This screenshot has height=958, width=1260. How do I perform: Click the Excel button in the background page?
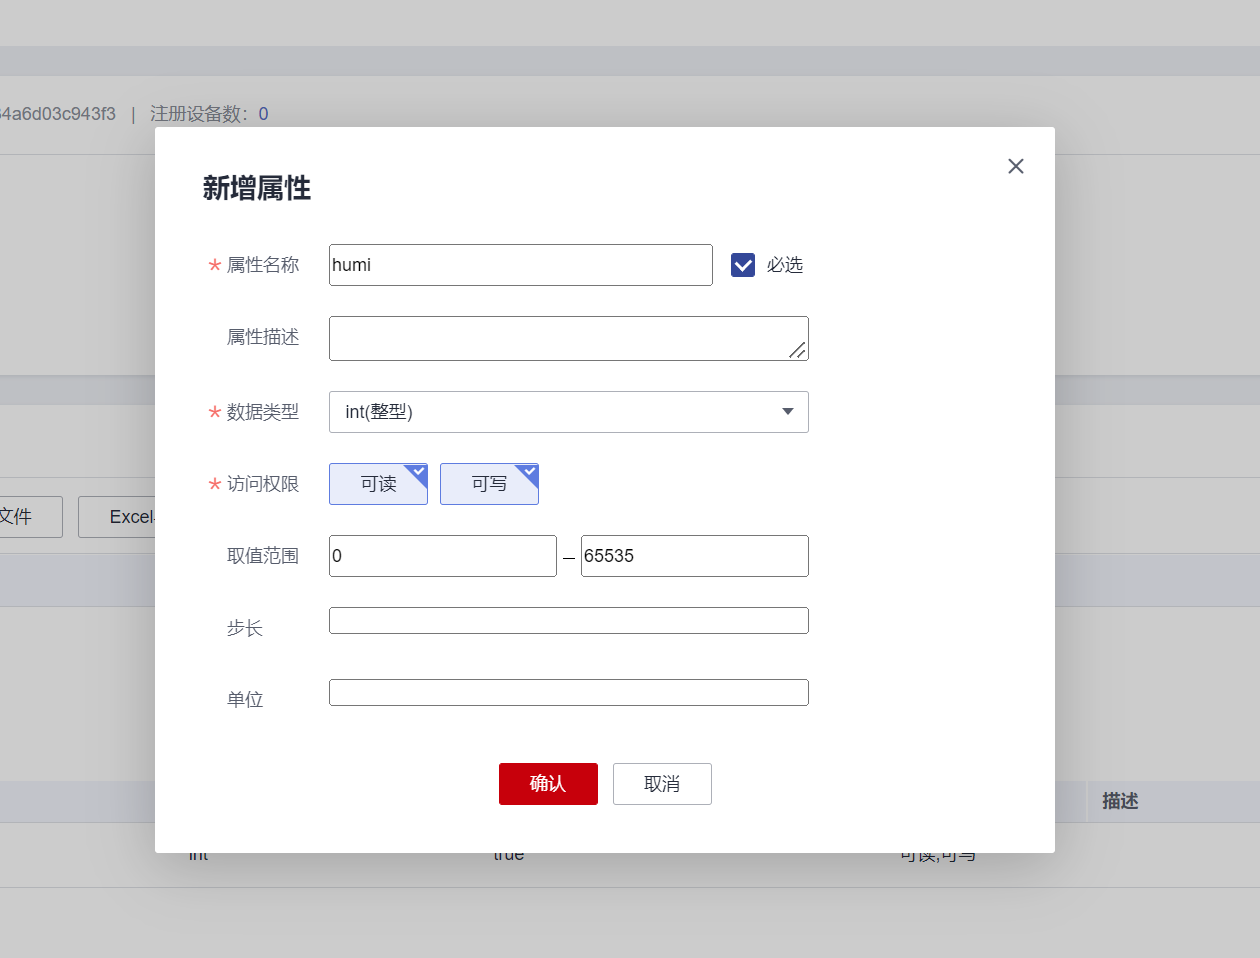click(117, 517)
